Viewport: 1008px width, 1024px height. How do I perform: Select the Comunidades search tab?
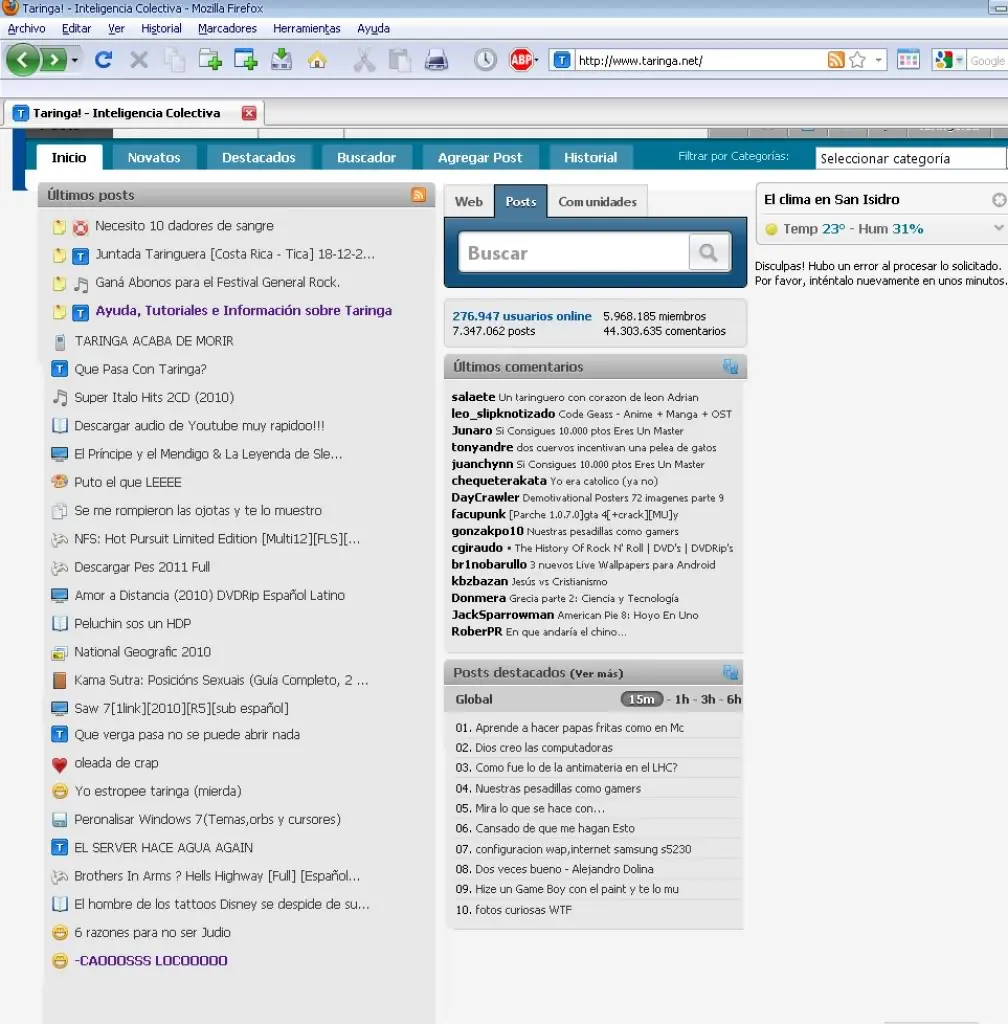pyautogui.click(x=597, y=202)
